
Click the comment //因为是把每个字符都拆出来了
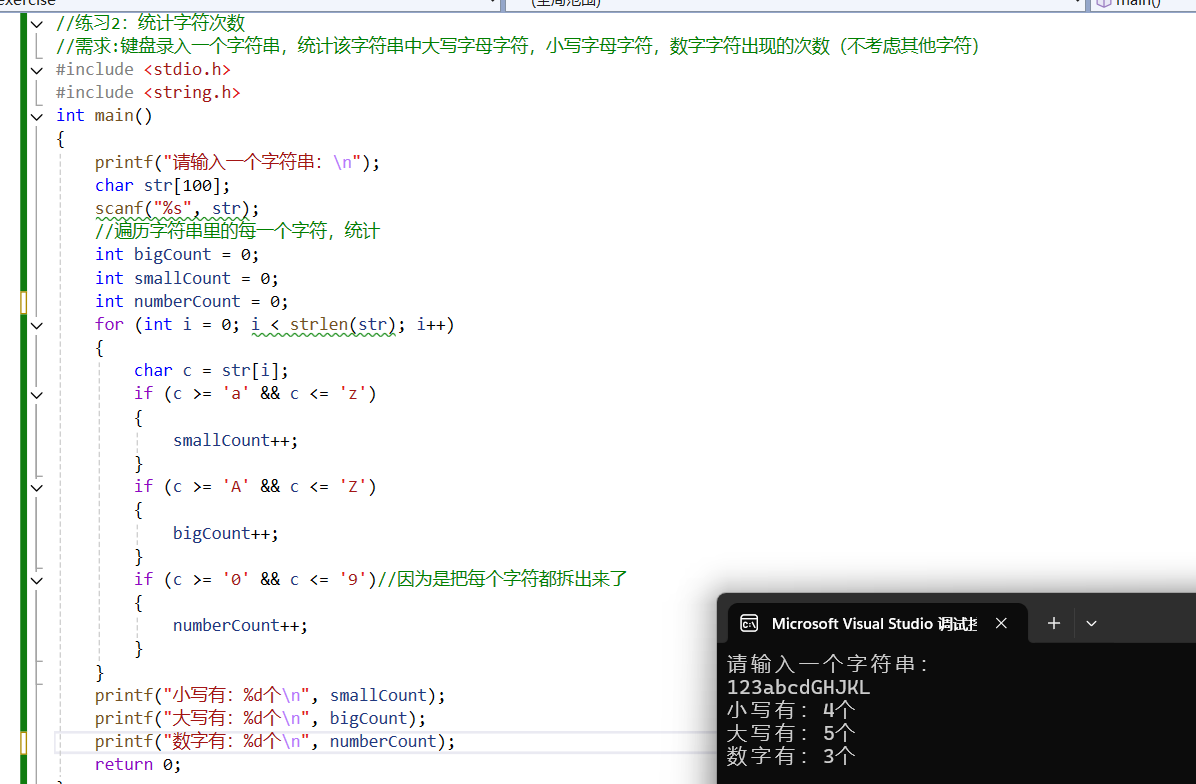click(x=503, y=579)
